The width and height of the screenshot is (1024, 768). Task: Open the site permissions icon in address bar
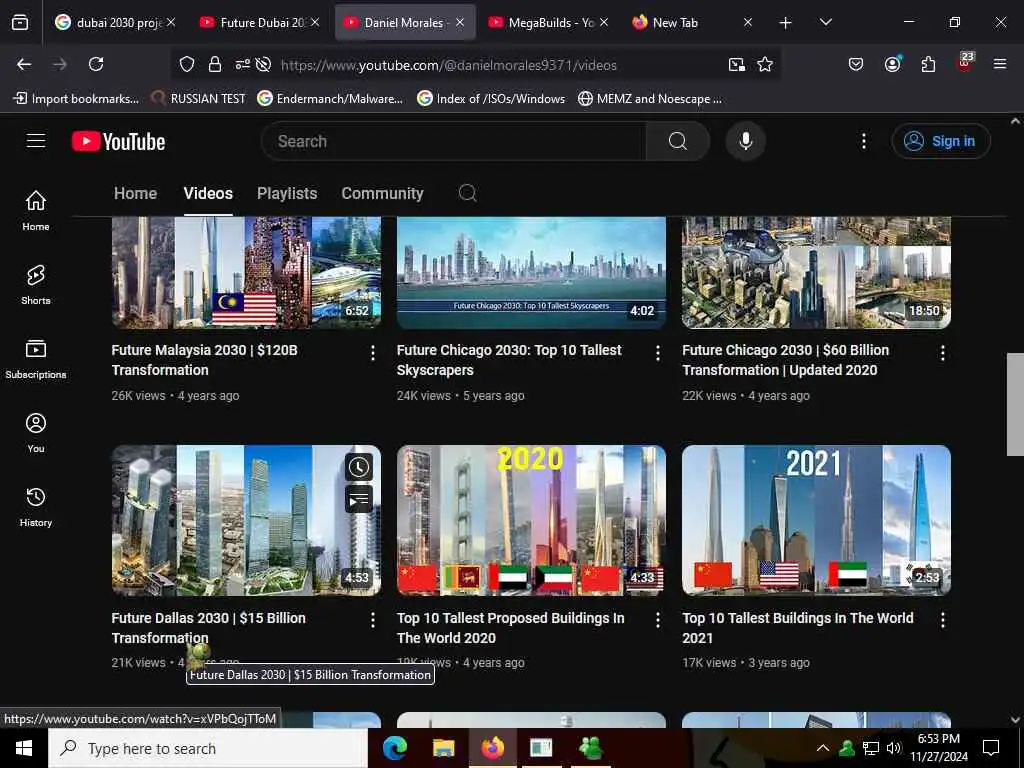pyautogui.click(x=242, y=64)
